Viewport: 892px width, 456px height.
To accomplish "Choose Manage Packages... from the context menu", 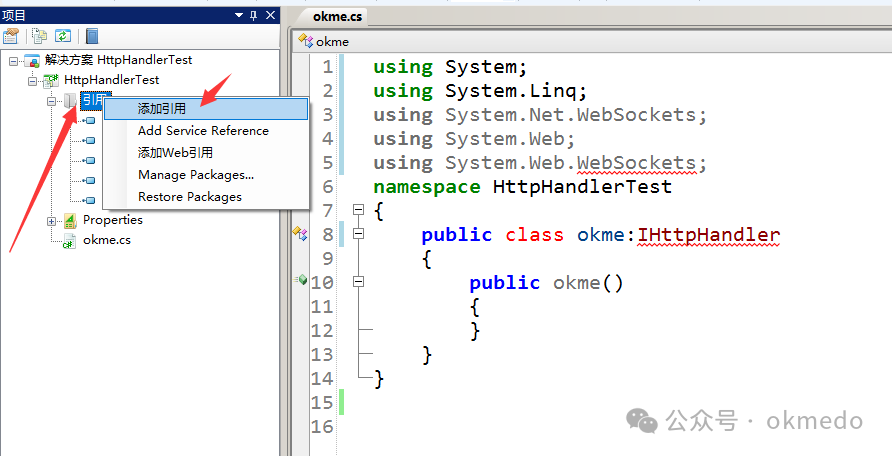I will [206, 175].
